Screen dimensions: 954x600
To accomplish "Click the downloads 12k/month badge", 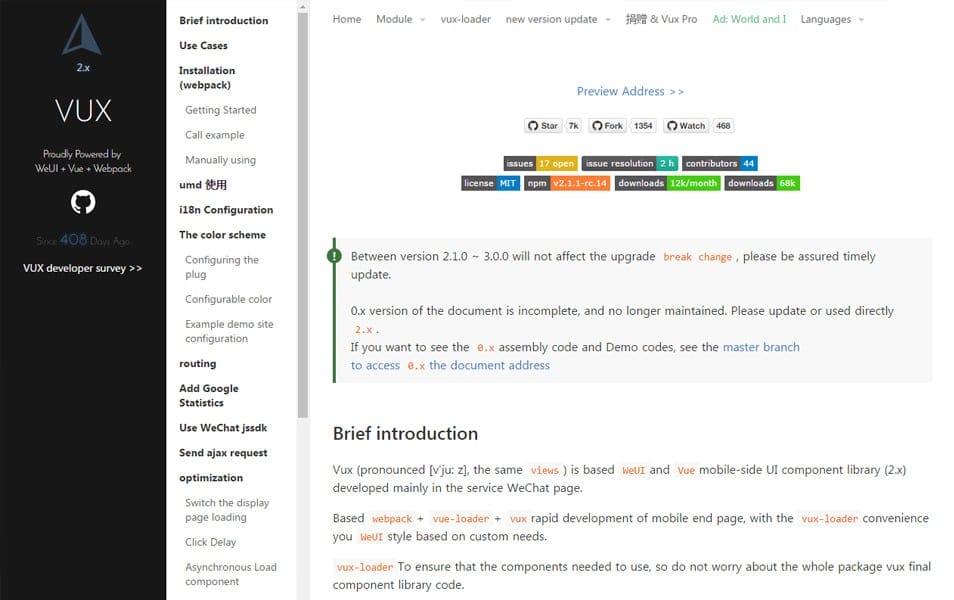I will pyautogui.click(x=665, y=183).
